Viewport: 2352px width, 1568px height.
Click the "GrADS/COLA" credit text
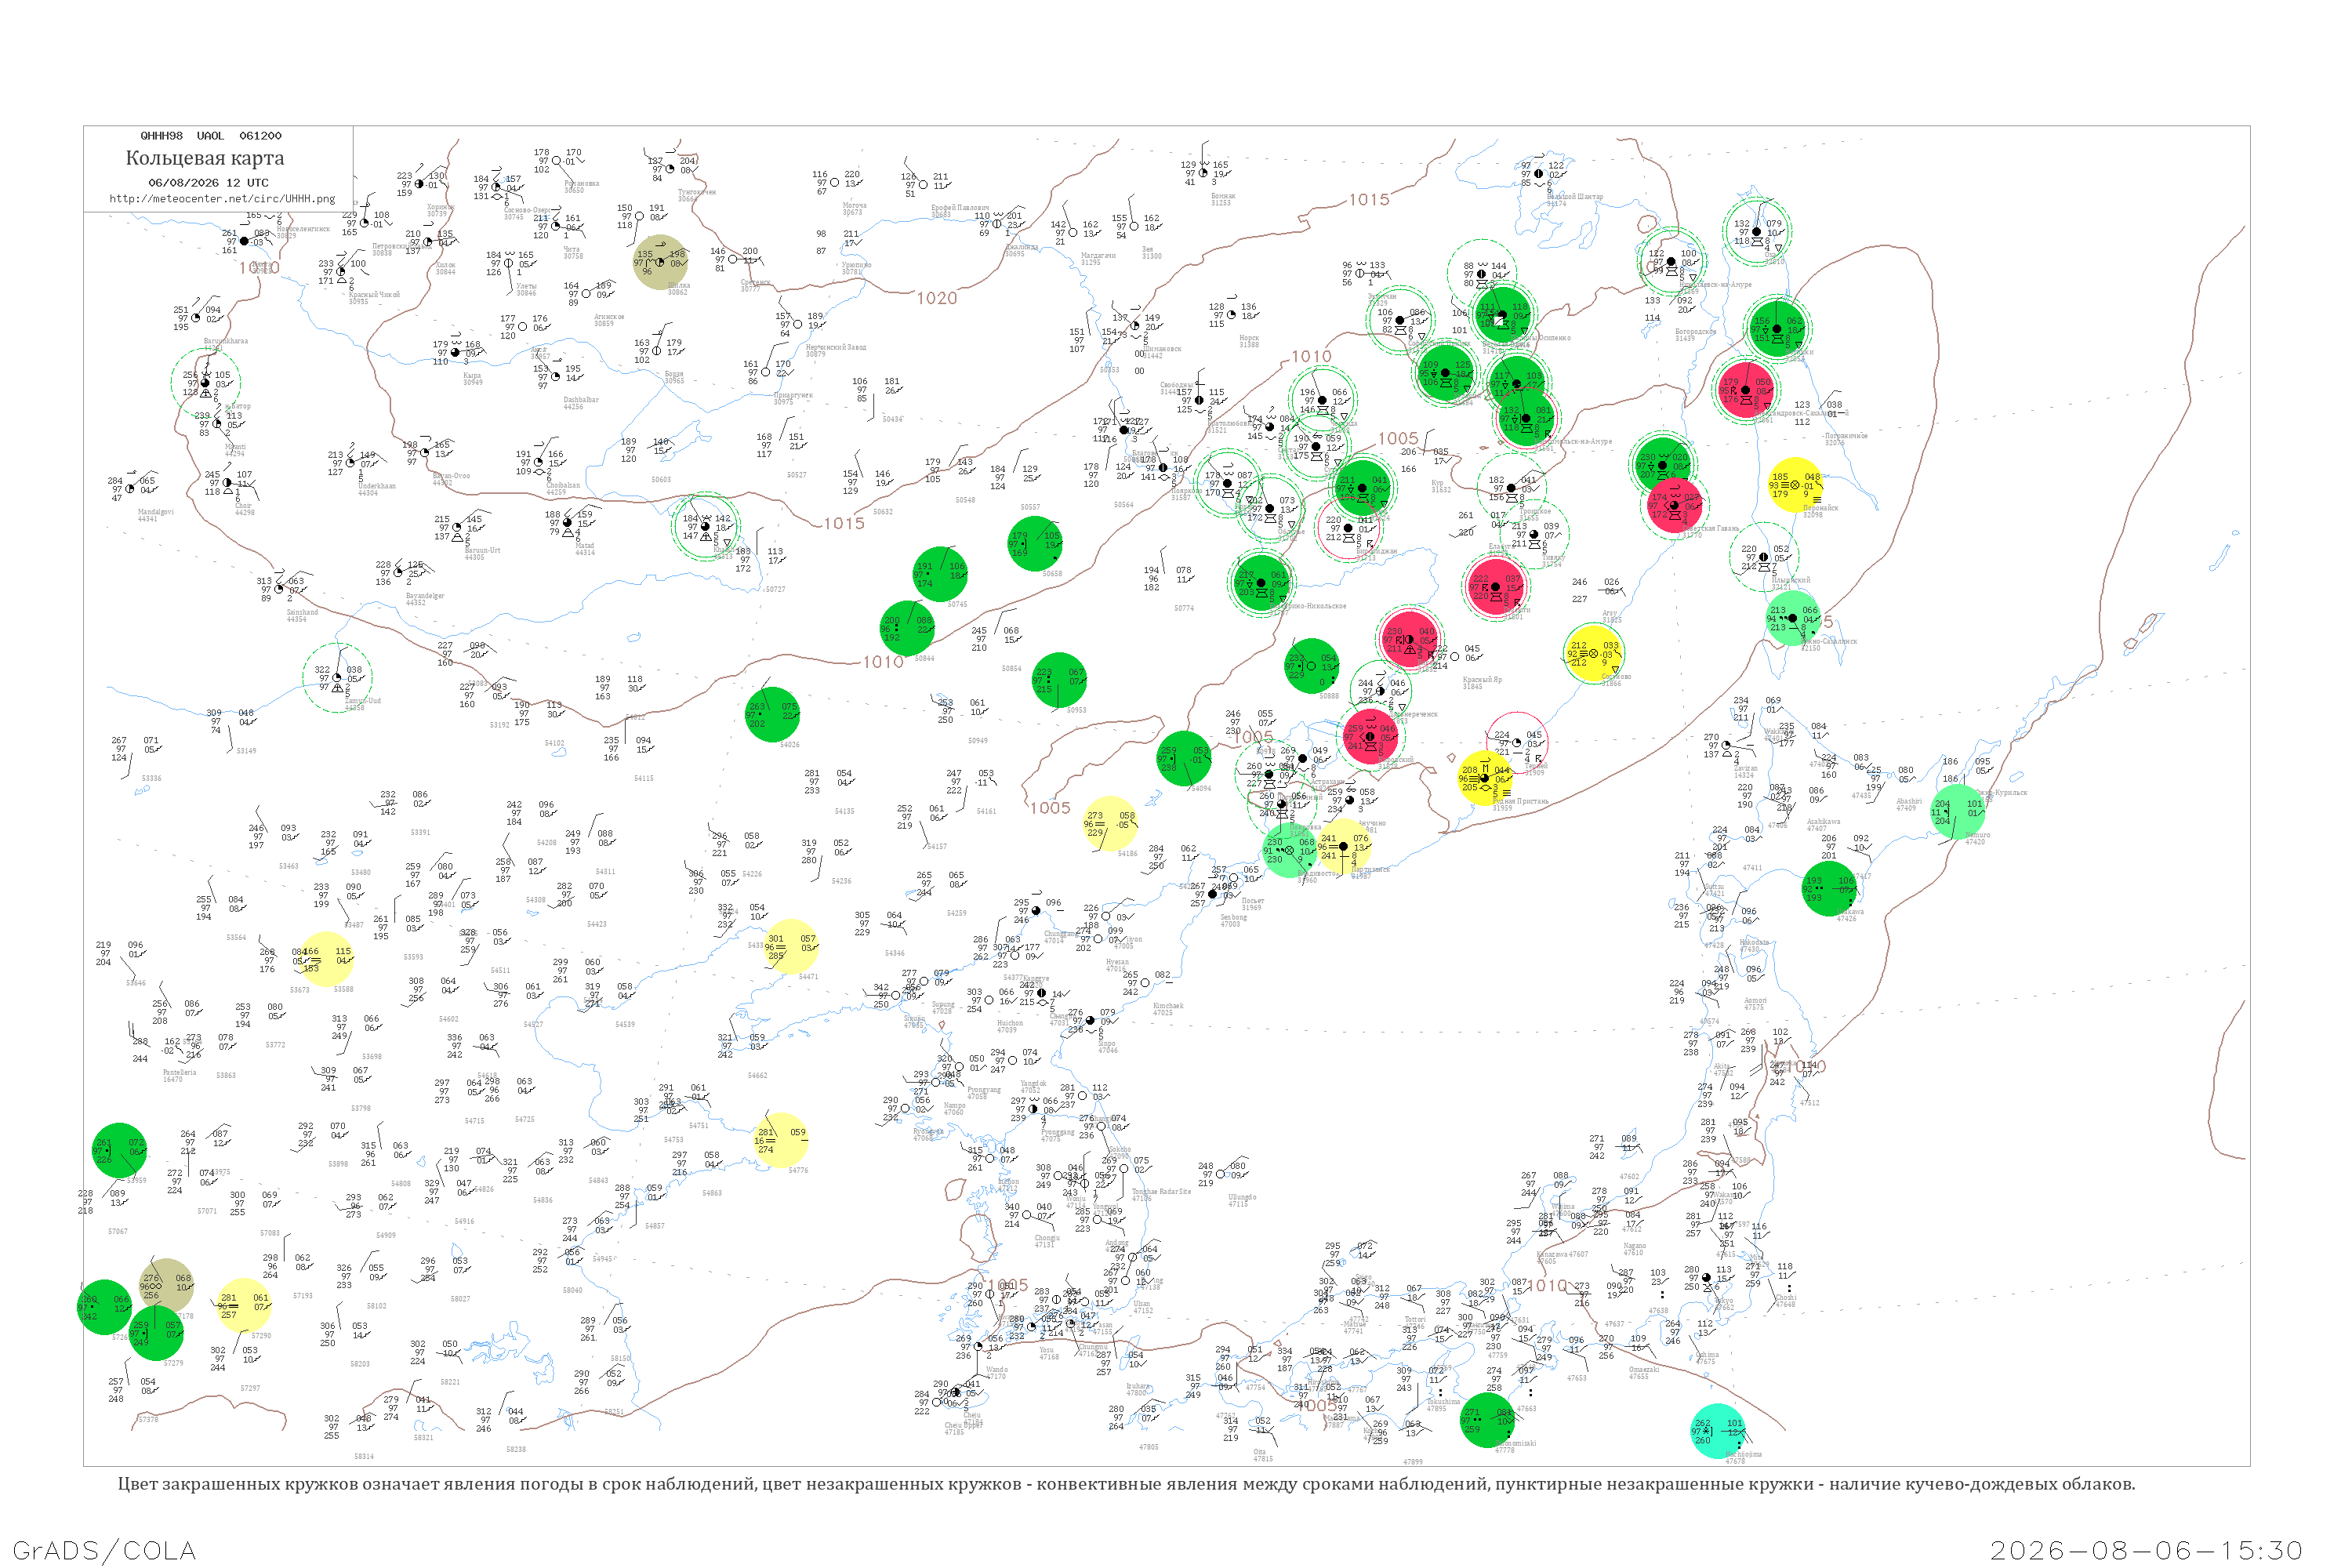point(104,1550)
